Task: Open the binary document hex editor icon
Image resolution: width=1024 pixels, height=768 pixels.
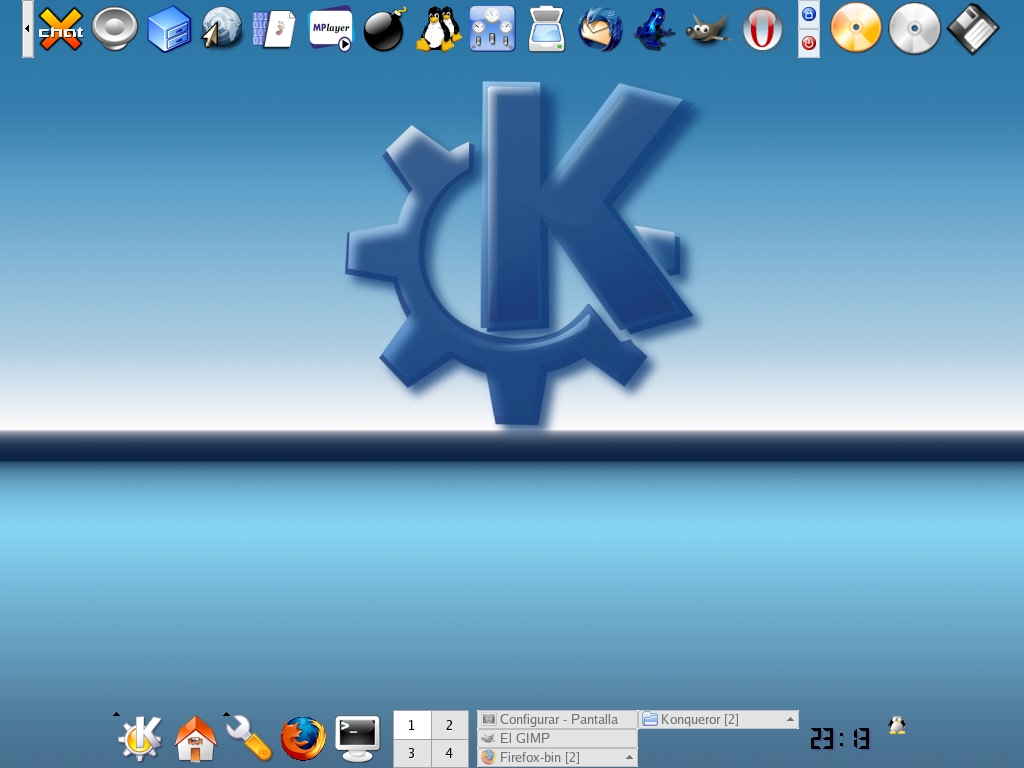Action: point(274,29)
